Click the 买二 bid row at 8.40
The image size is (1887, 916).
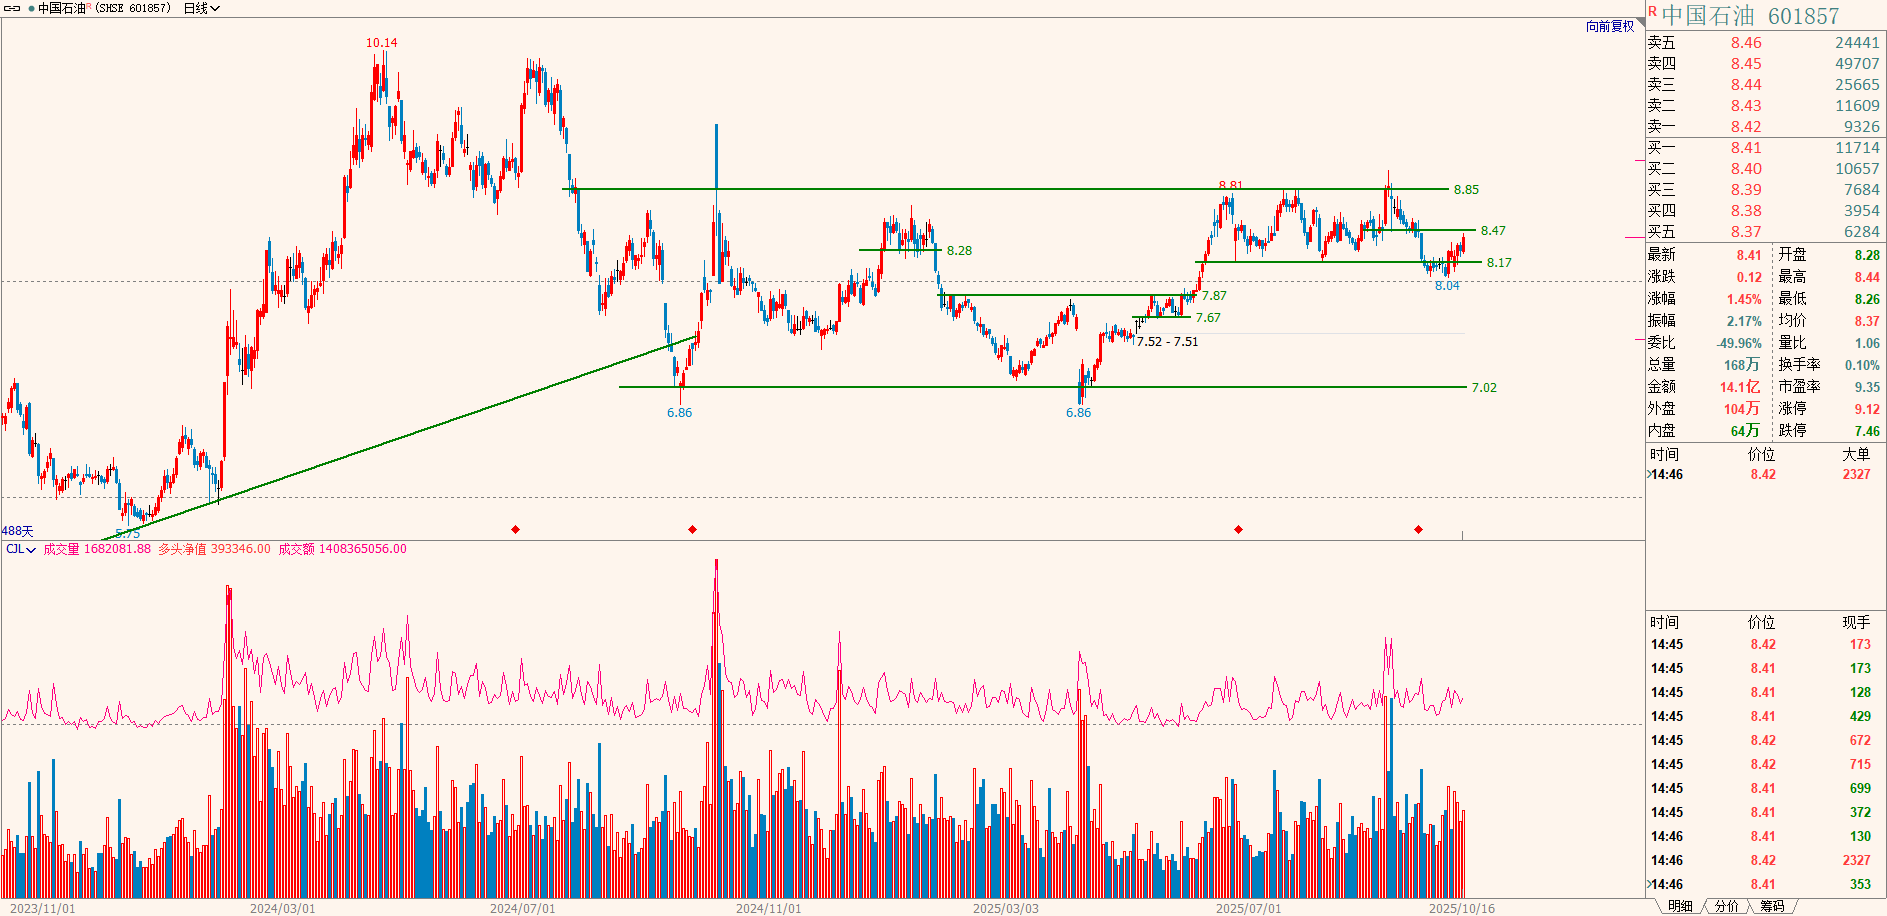tap(1764, 168)
